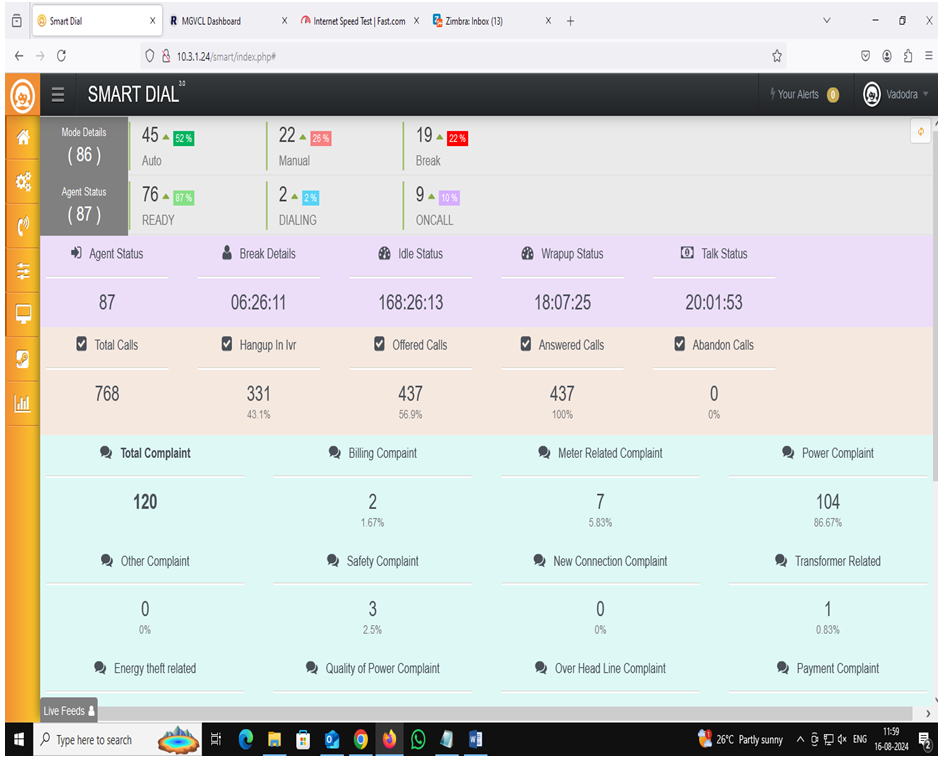This screenshot has height=758, width=938.
Task: Uncheck the Total Calls checkbox
Action: tap(82, 344)
